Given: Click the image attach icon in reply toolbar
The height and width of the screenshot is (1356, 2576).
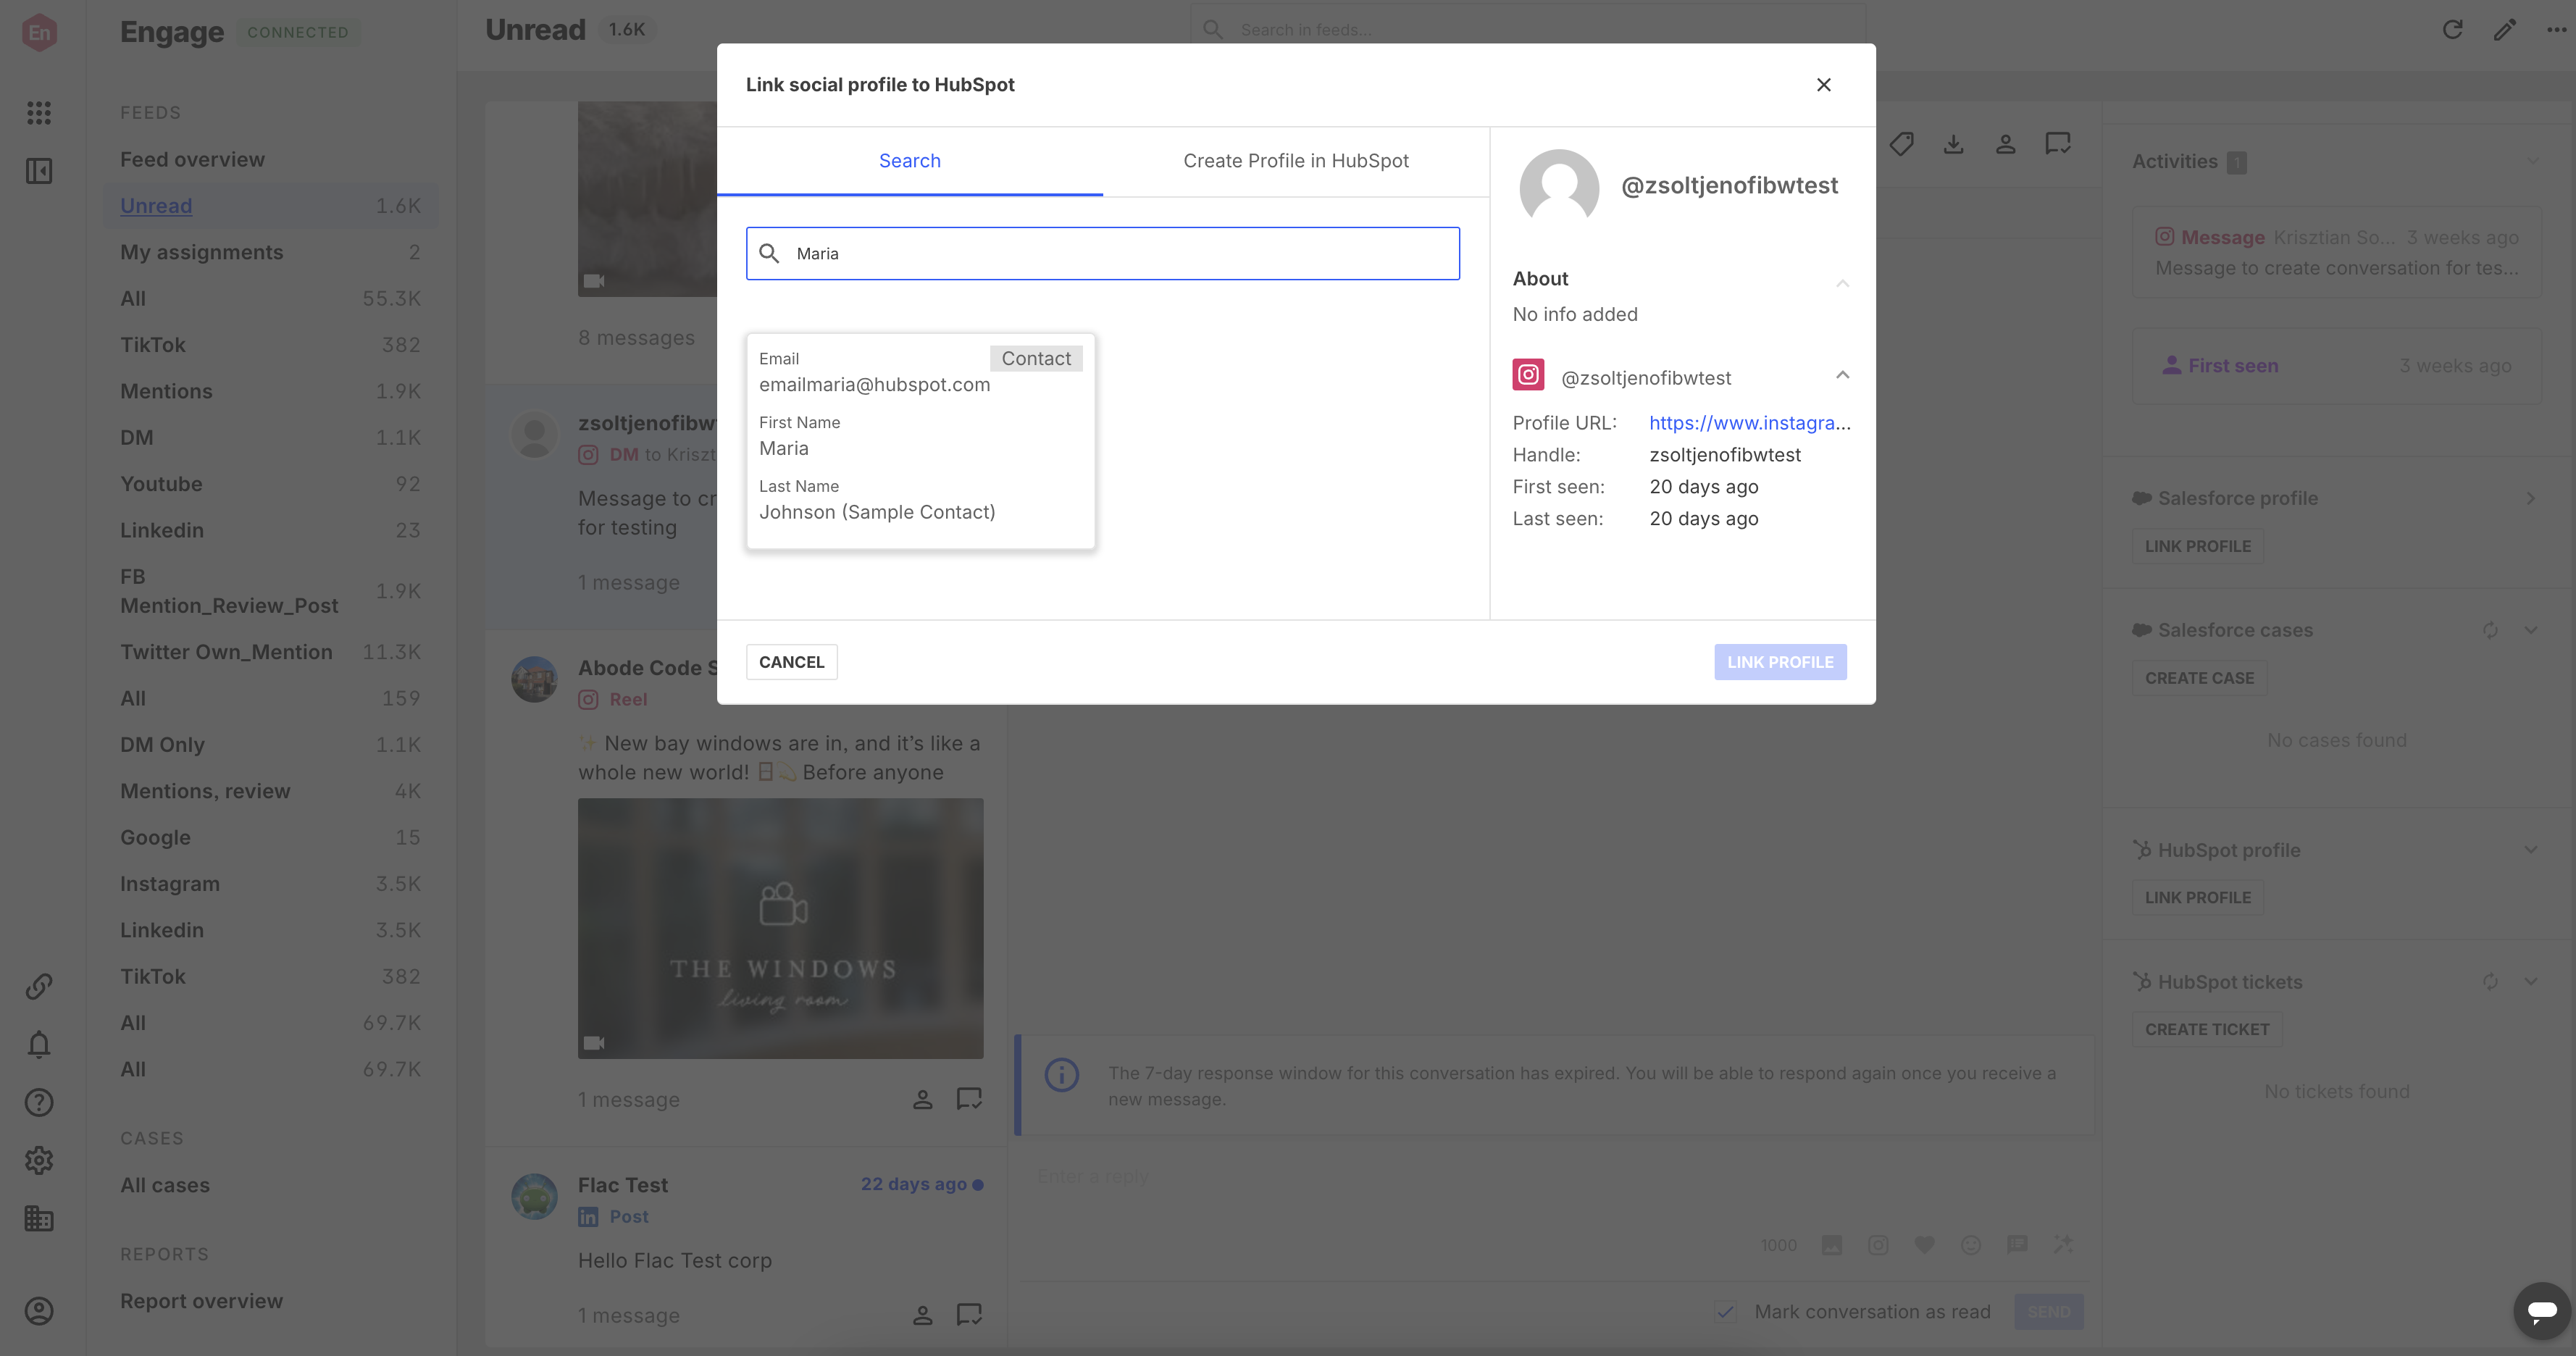Looking at the screenshot, I should pos(1831,1245).
